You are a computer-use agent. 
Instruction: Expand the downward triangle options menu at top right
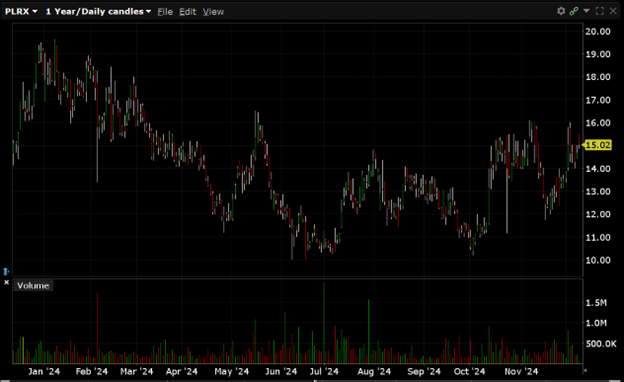[586, 11]
